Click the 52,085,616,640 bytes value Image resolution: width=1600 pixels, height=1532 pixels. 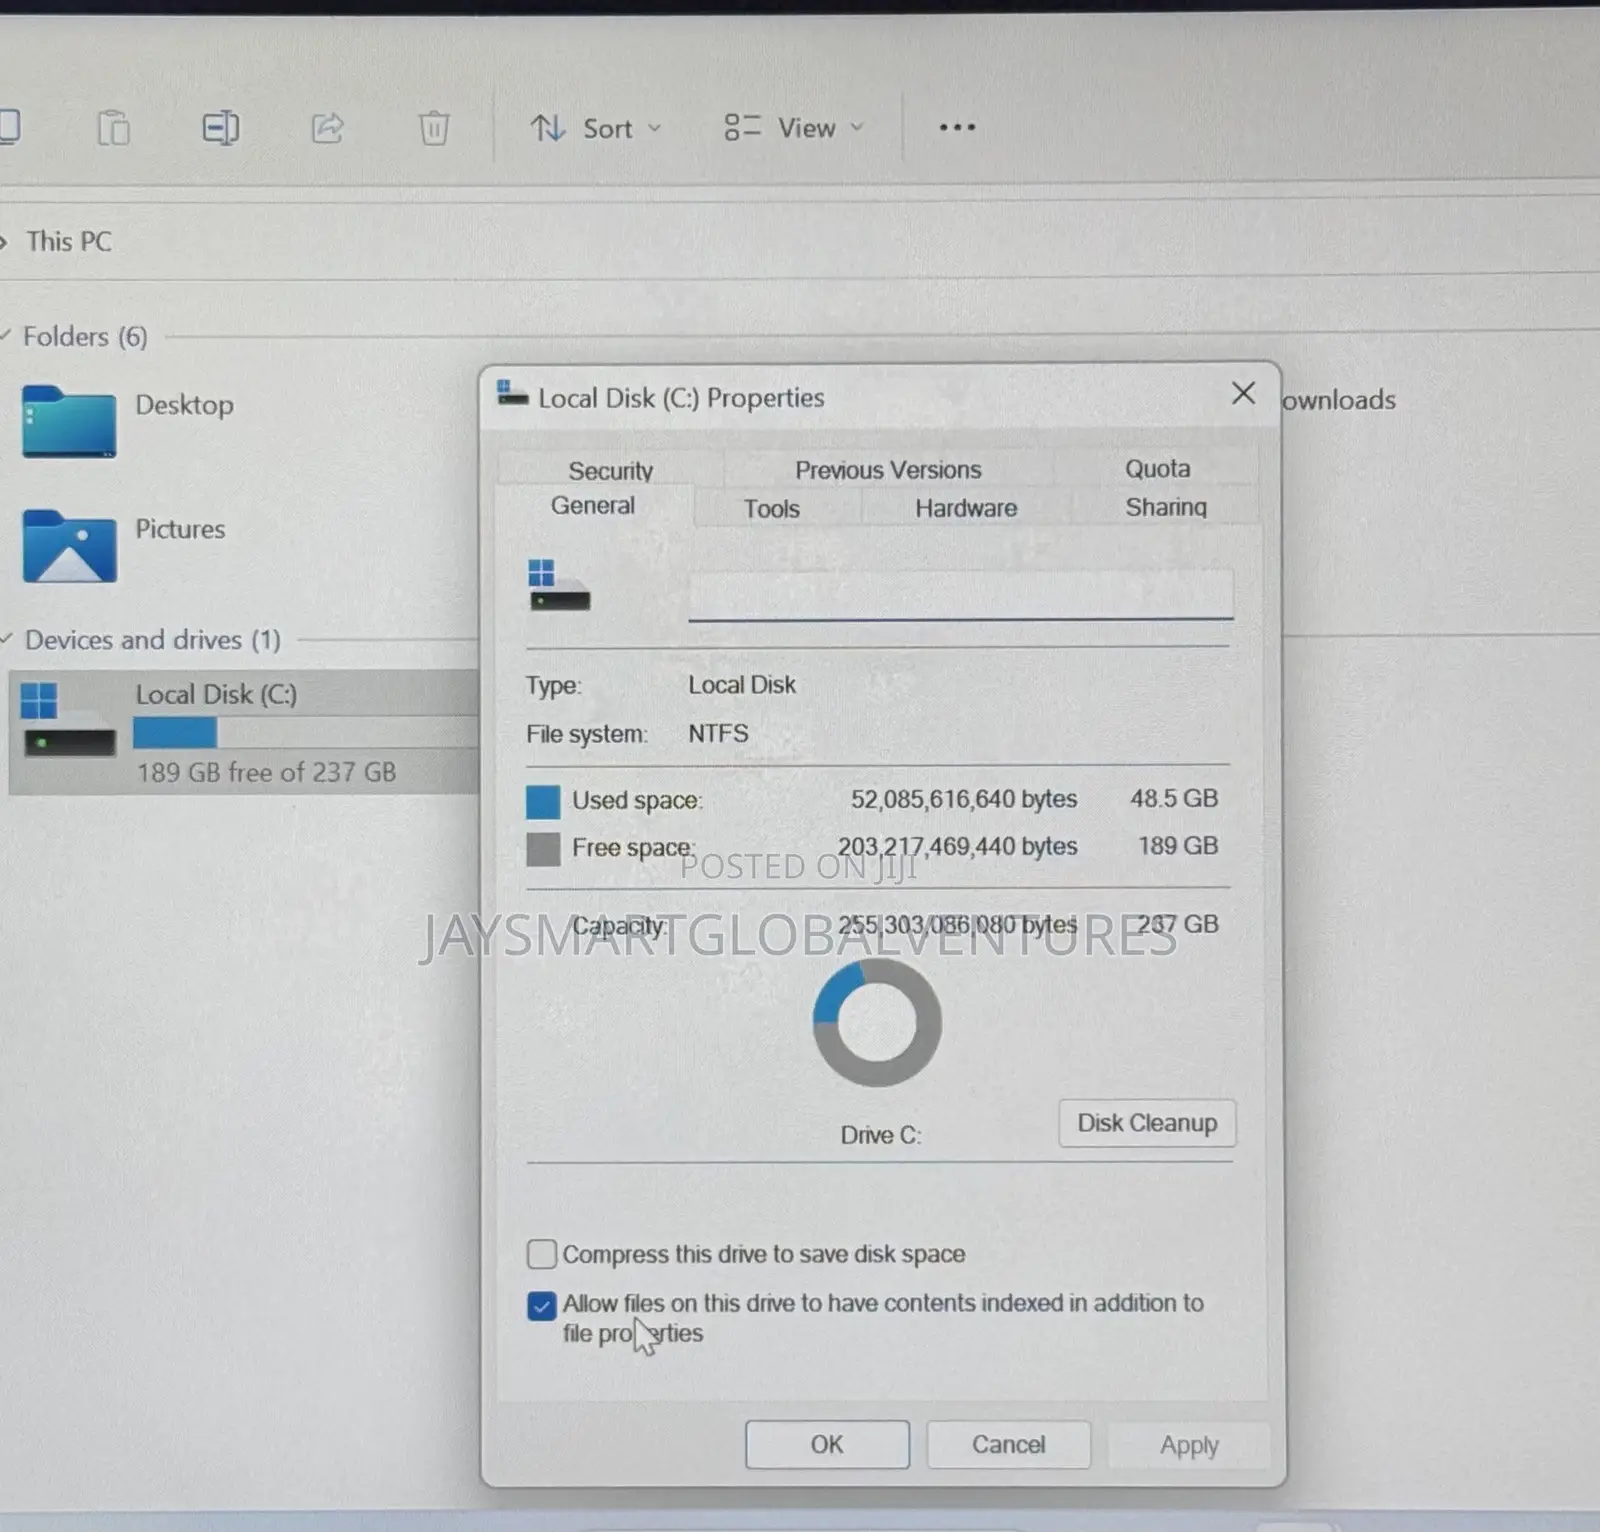pos(964,799)
